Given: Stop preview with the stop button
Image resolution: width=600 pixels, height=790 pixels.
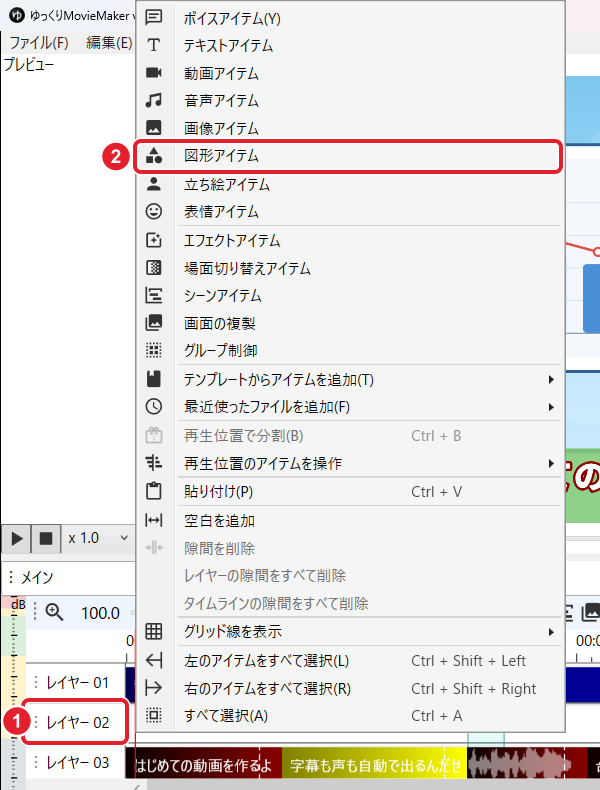Looking at the screenshot, I should [46, 539].
